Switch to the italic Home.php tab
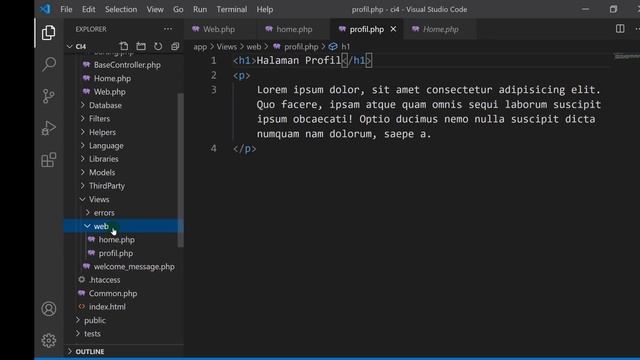Screen dimensions: 640x360 (440, 29)
